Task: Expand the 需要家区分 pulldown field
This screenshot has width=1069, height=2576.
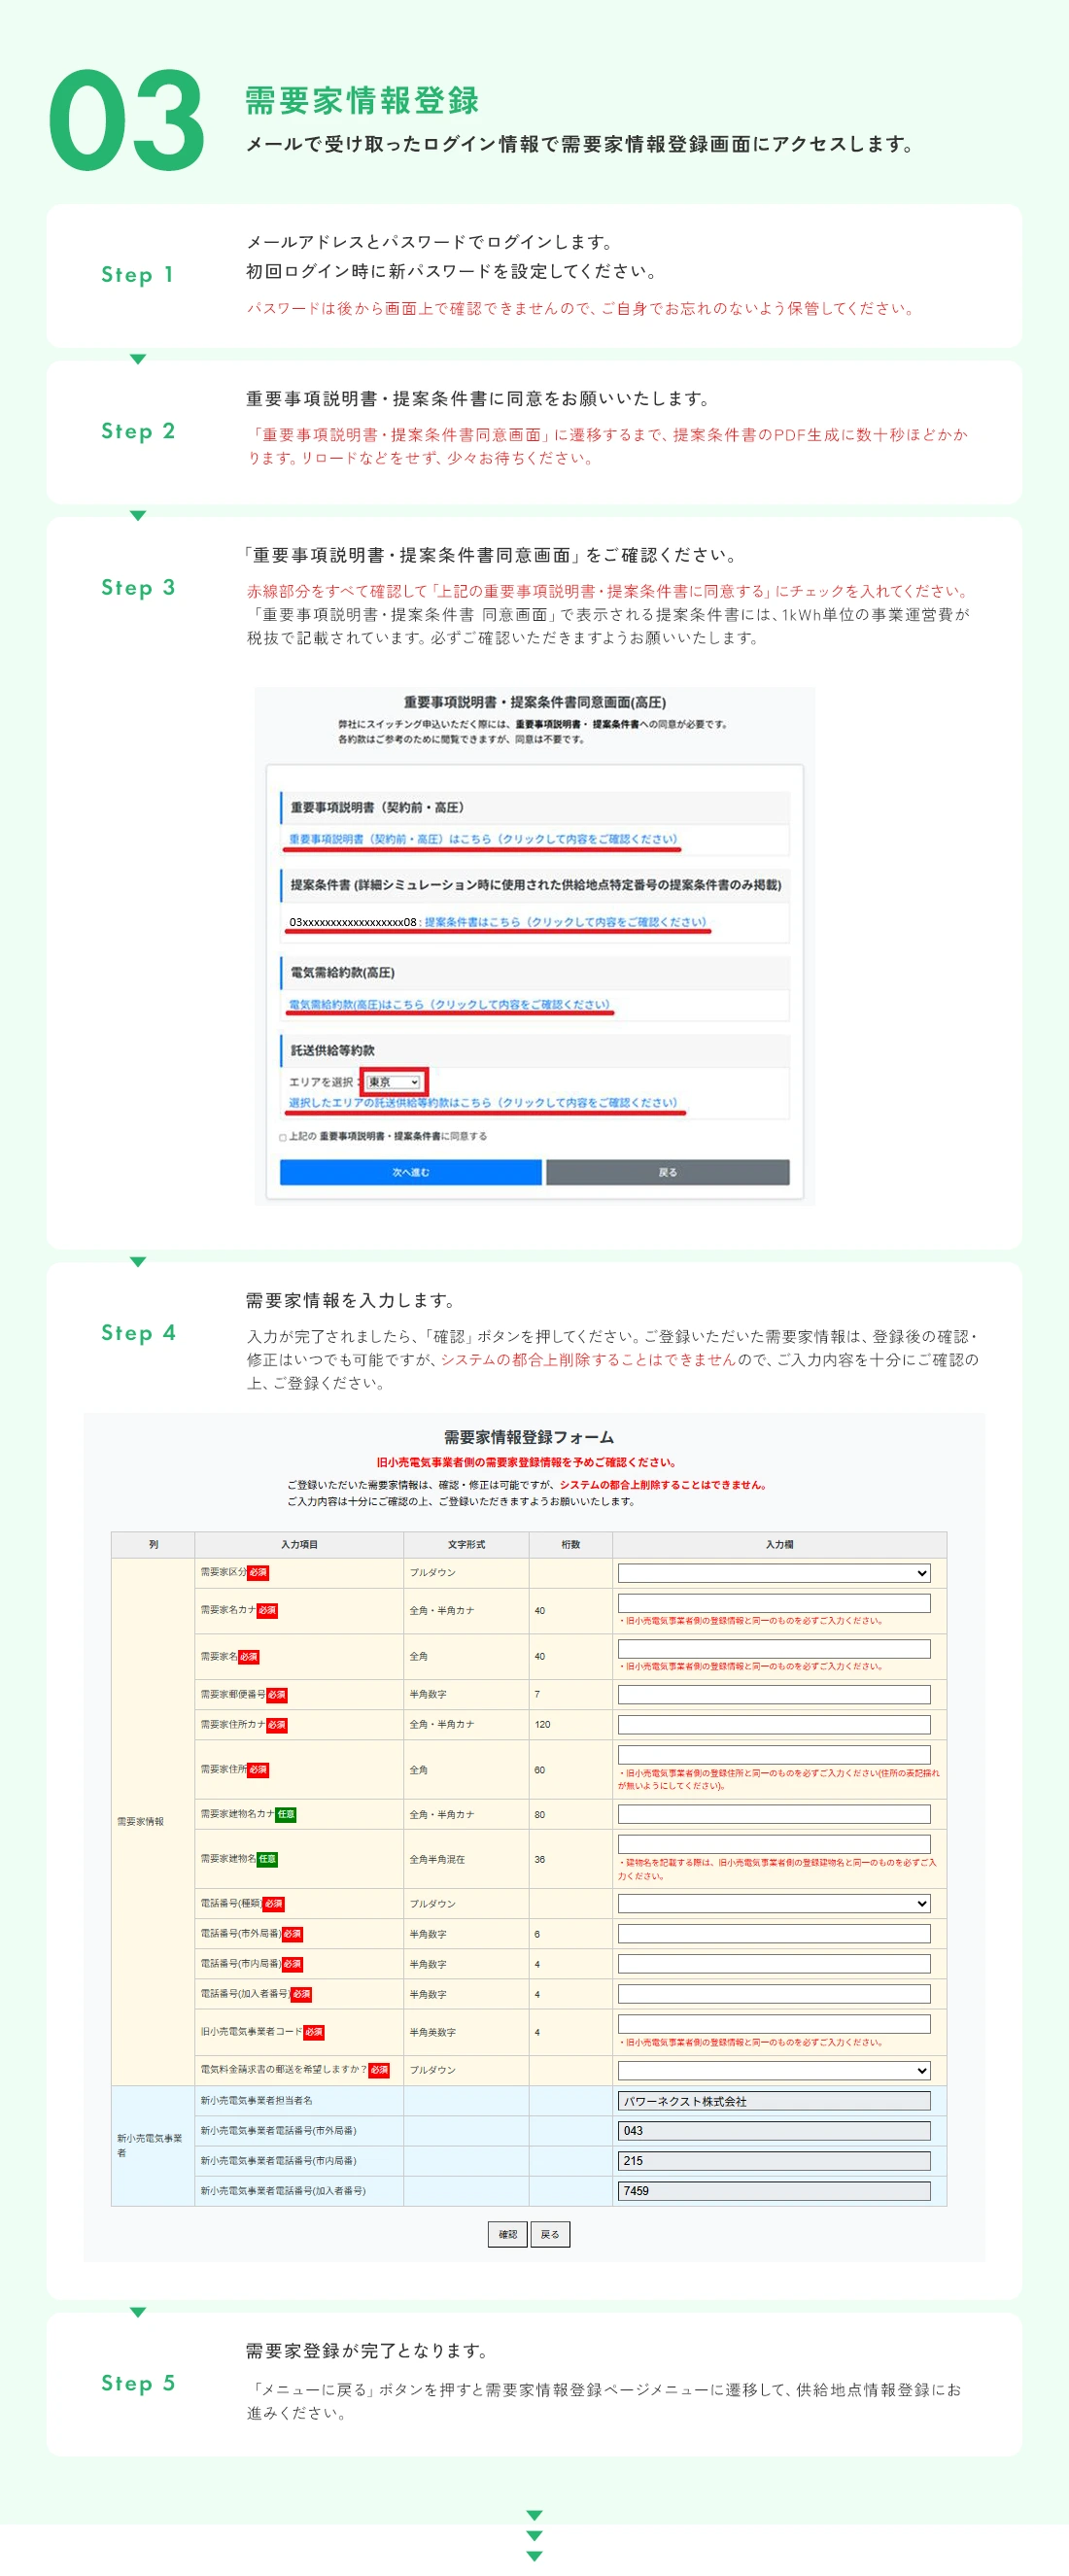Action: click(x=773, y=1573)
